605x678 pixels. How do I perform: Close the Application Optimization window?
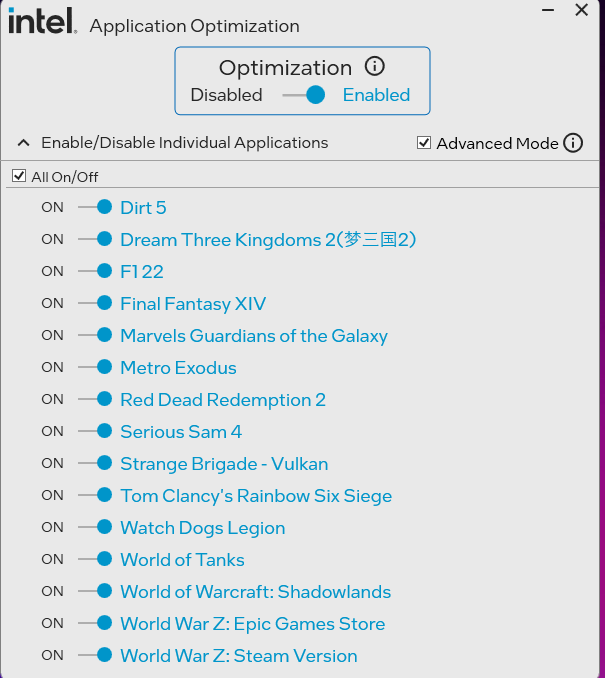[581, 11]
